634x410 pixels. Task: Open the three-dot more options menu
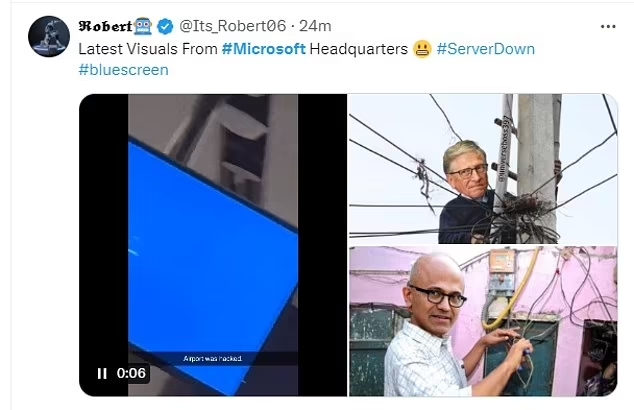(608, 27)
